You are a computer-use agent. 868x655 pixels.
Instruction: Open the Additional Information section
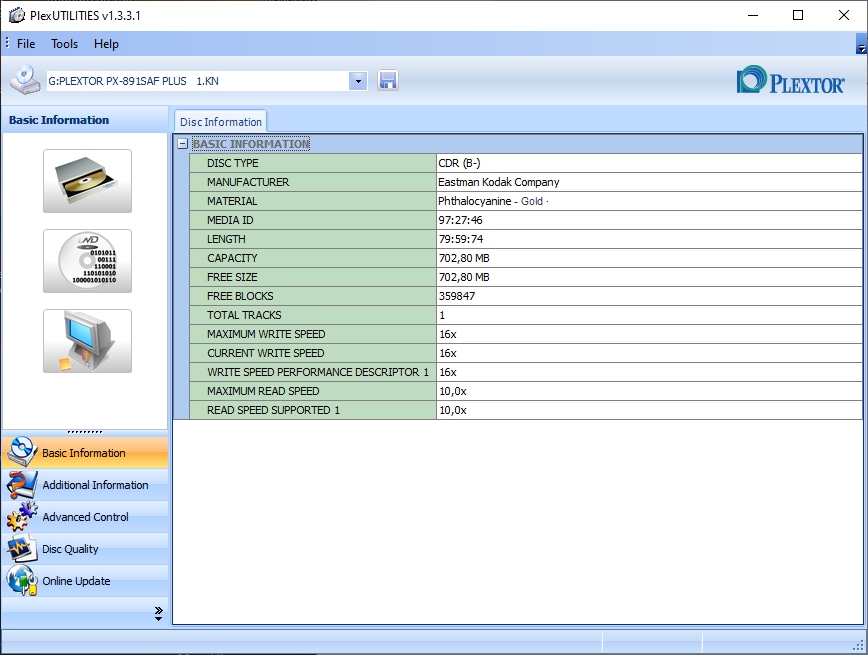pos(95,485)
